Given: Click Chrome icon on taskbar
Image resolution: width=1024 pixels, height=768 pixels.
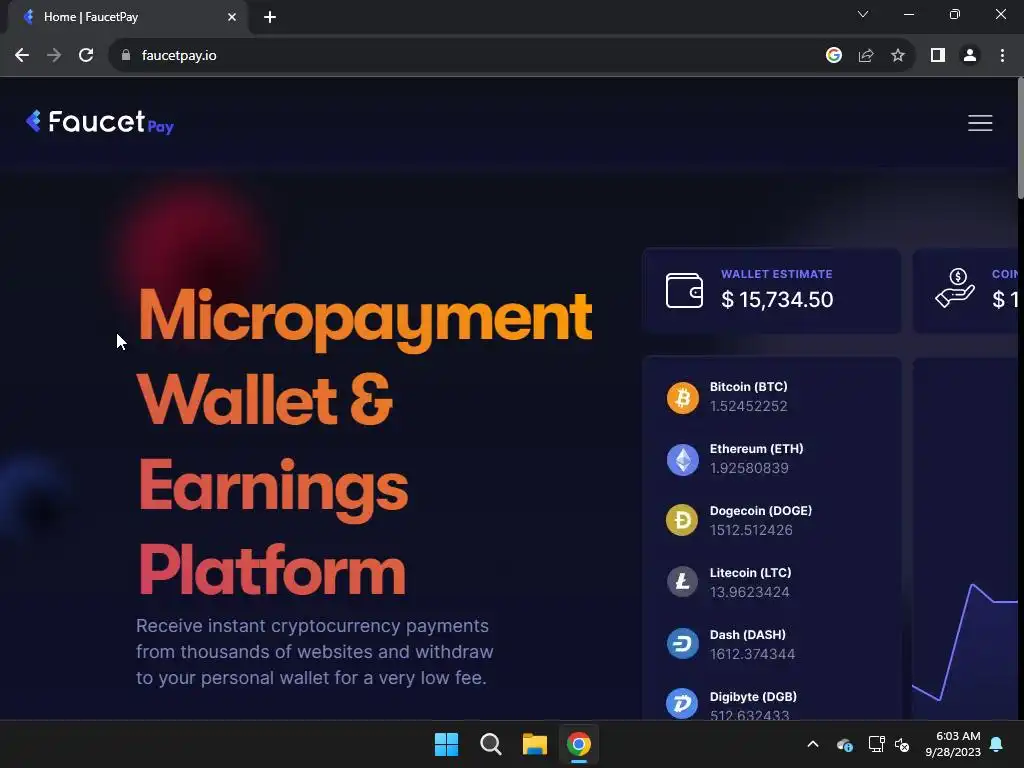Looking at the screenshot, I should (x=579, y=744).
